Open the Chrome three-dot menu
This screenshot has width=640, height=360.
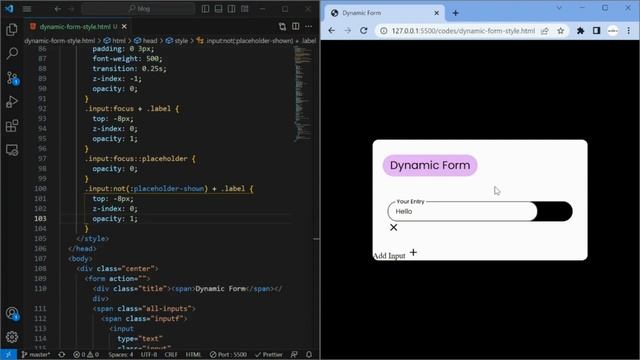click(x=629, y=31)
